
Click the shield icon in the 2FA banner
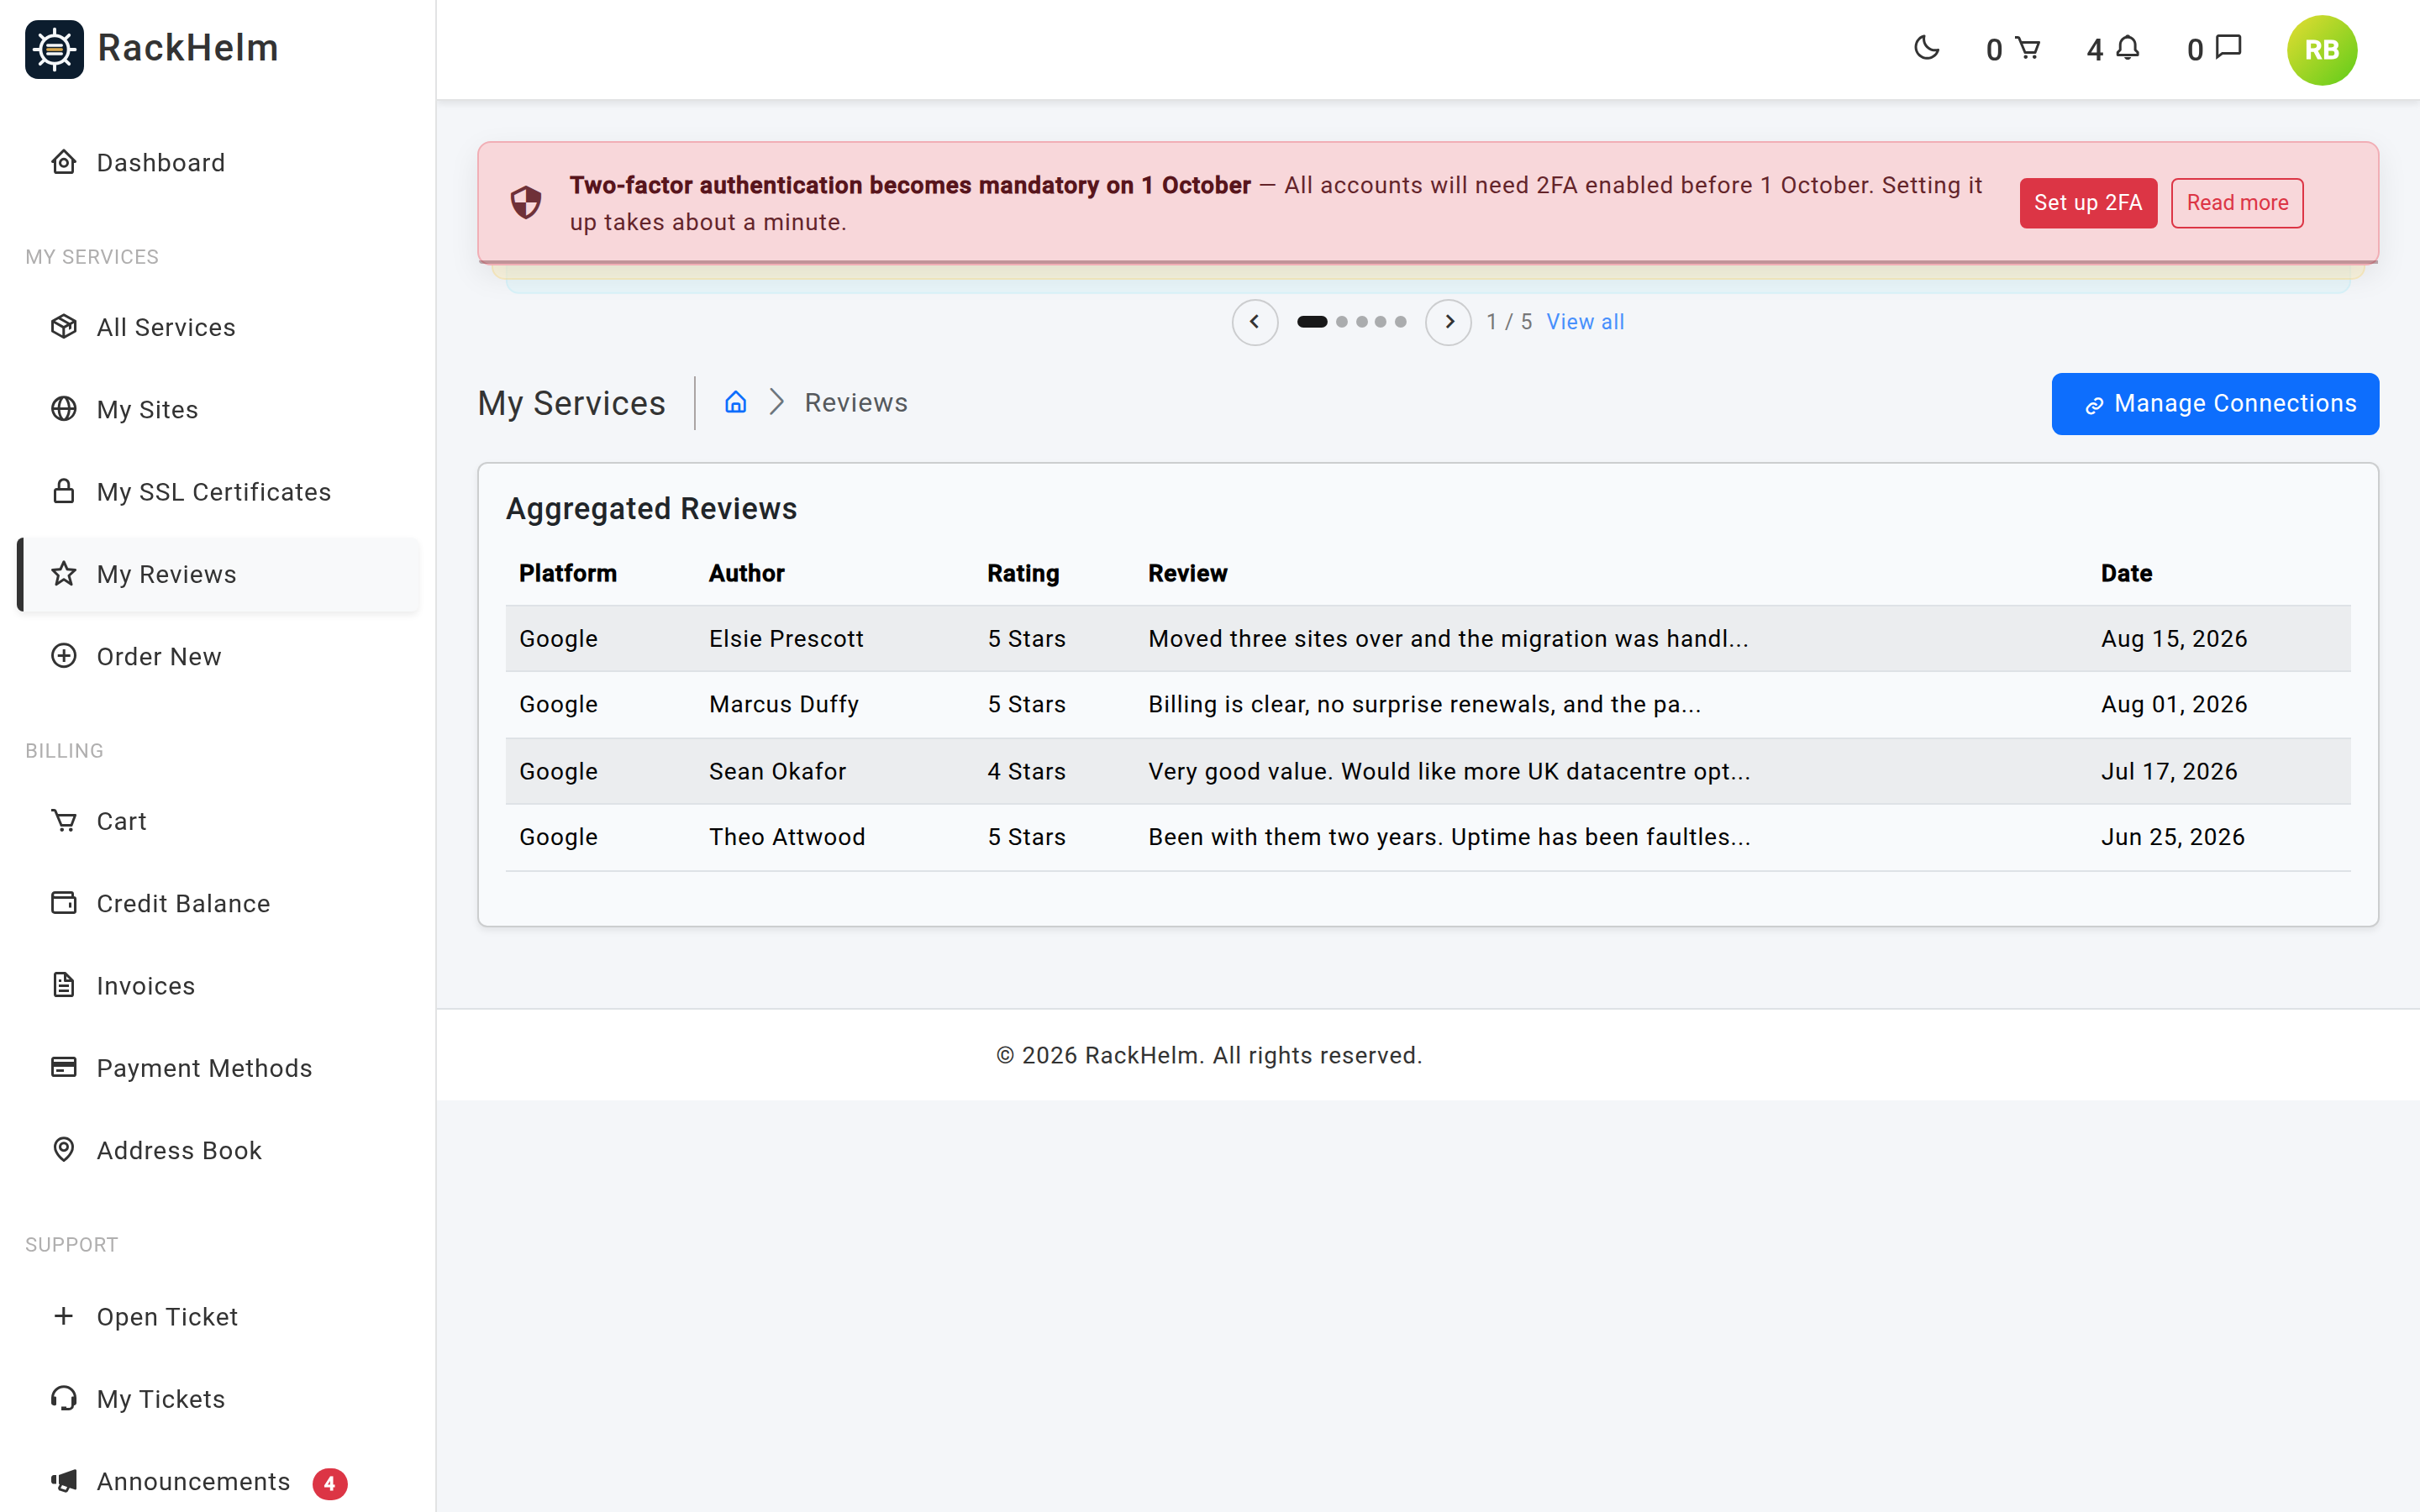(526, 203)
